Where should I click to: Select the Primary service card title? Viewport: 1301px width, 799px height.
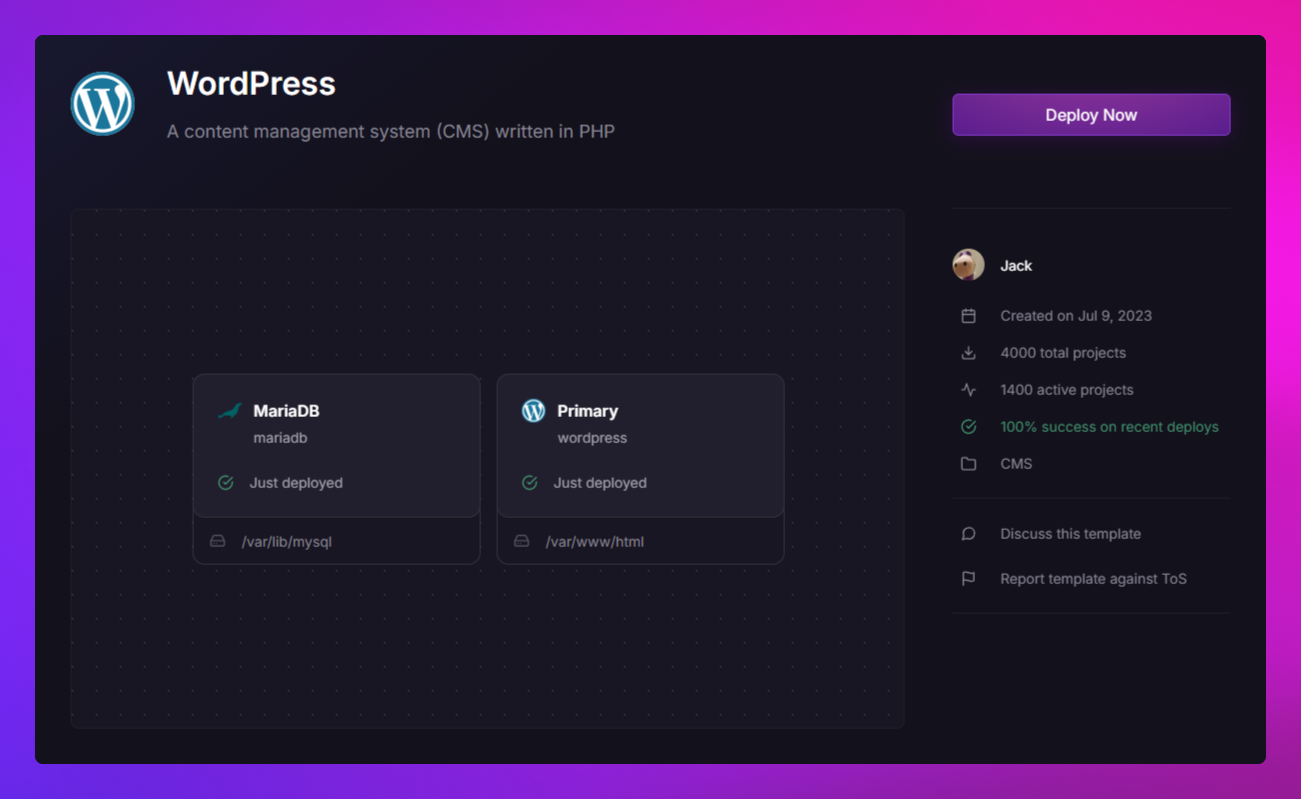[x=587, y=411]
